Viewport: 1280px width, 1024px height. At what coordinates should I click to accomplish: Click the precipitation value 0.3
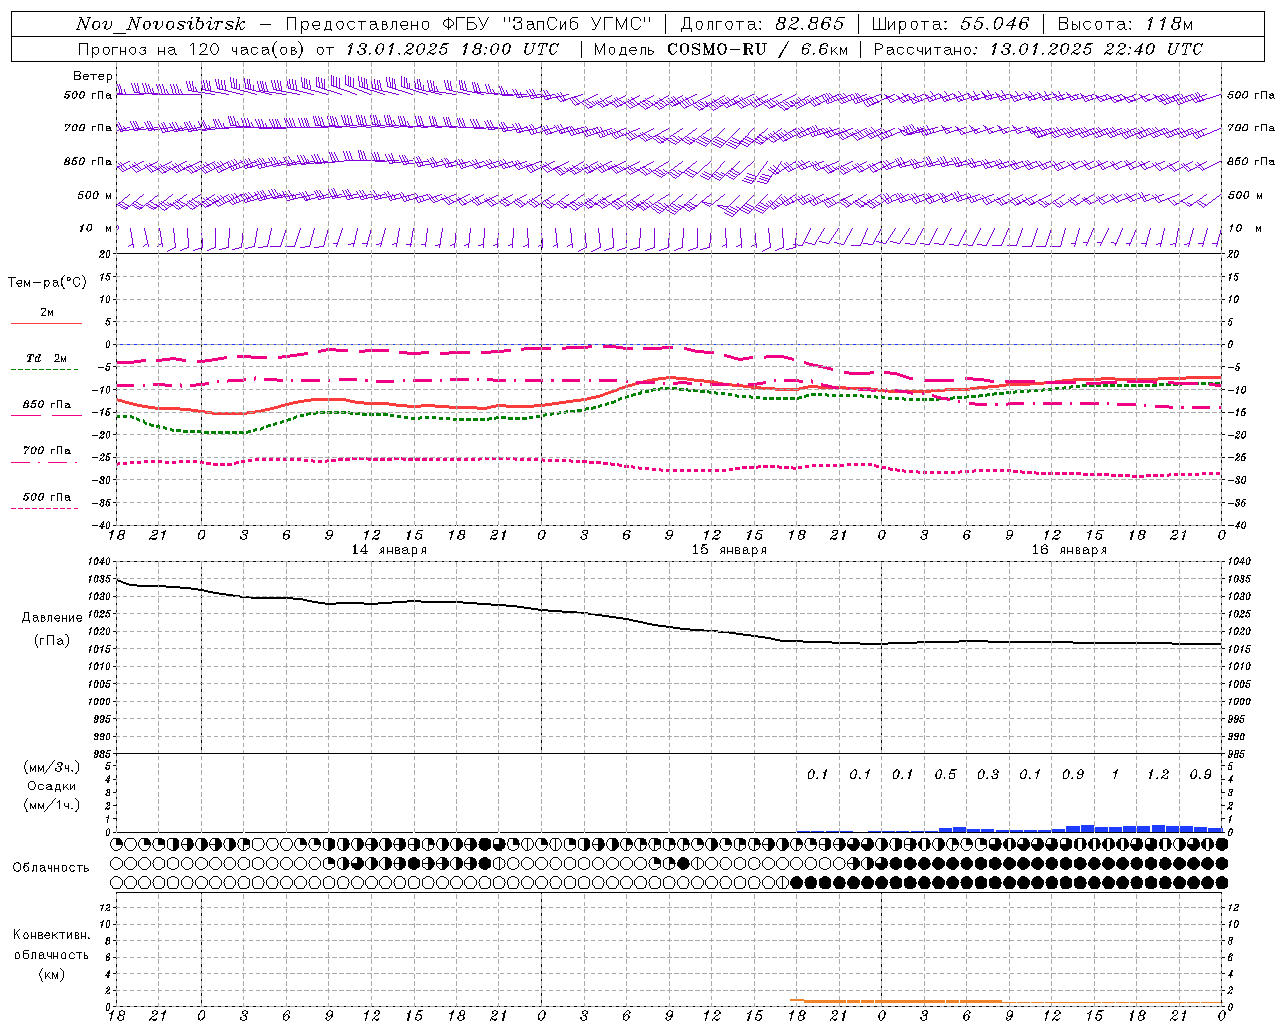point(988,775)
